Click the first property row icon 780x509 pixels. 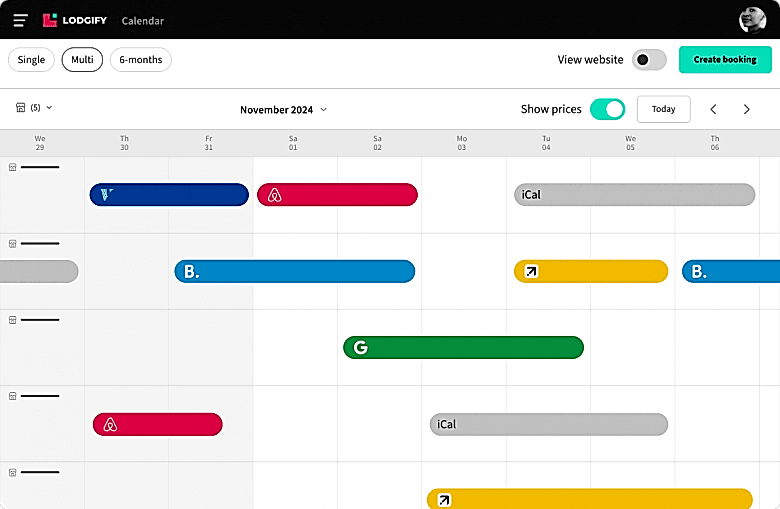click(13, 167)
